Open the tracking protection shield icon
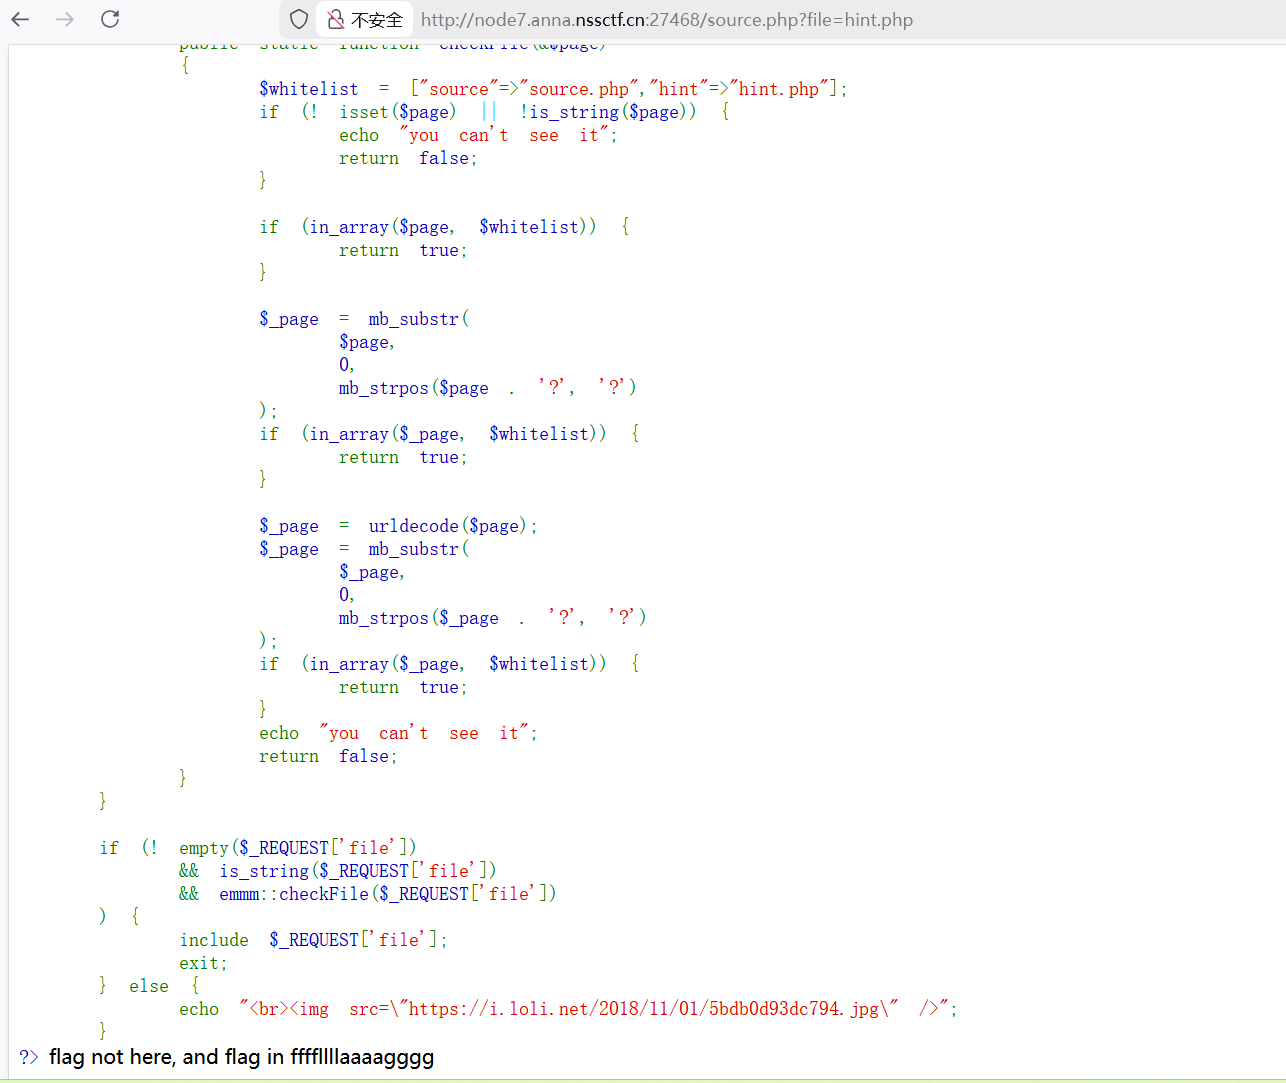Screen dimensions: 1286x1083 (298, 19)
